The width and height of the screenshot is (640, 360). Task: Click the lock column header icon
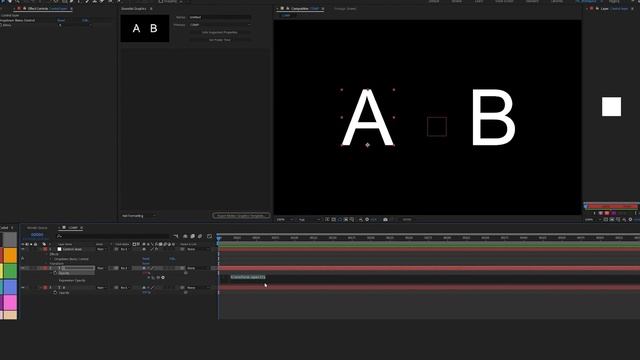coord(36,244)
